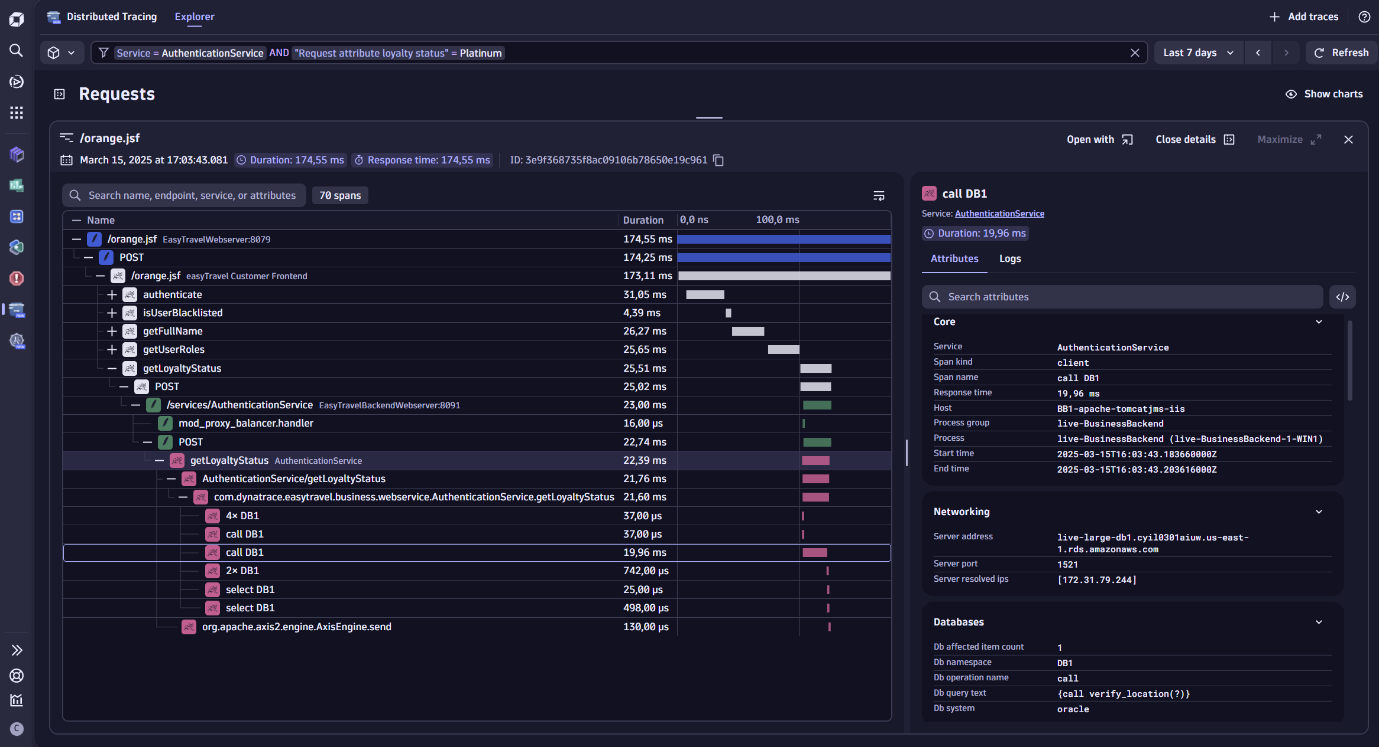This screenshot has height=747, width=1379.
Task: Click the Close details button
Action: point(1187,139)
